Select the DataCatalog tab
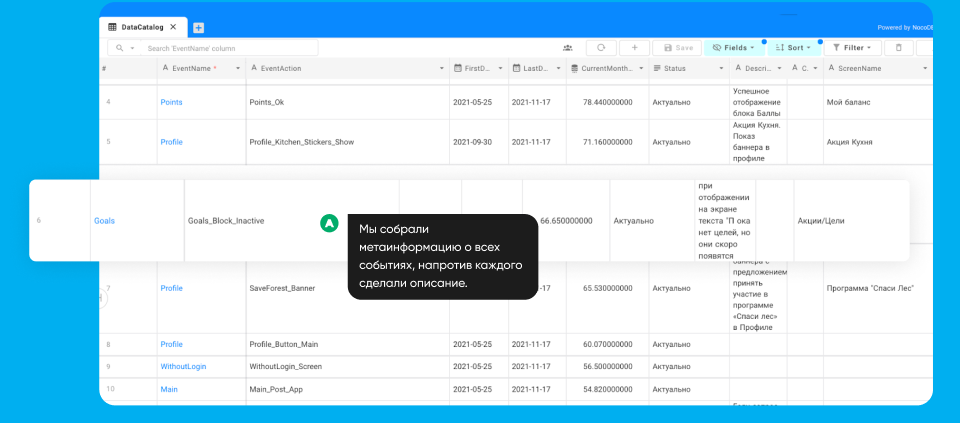This screenshot has width=960, height=423. pos(140,28)
